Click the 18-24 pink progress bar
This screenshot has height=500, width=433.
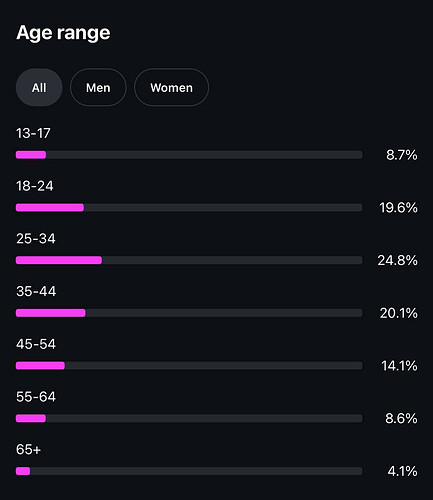point(50,207)
